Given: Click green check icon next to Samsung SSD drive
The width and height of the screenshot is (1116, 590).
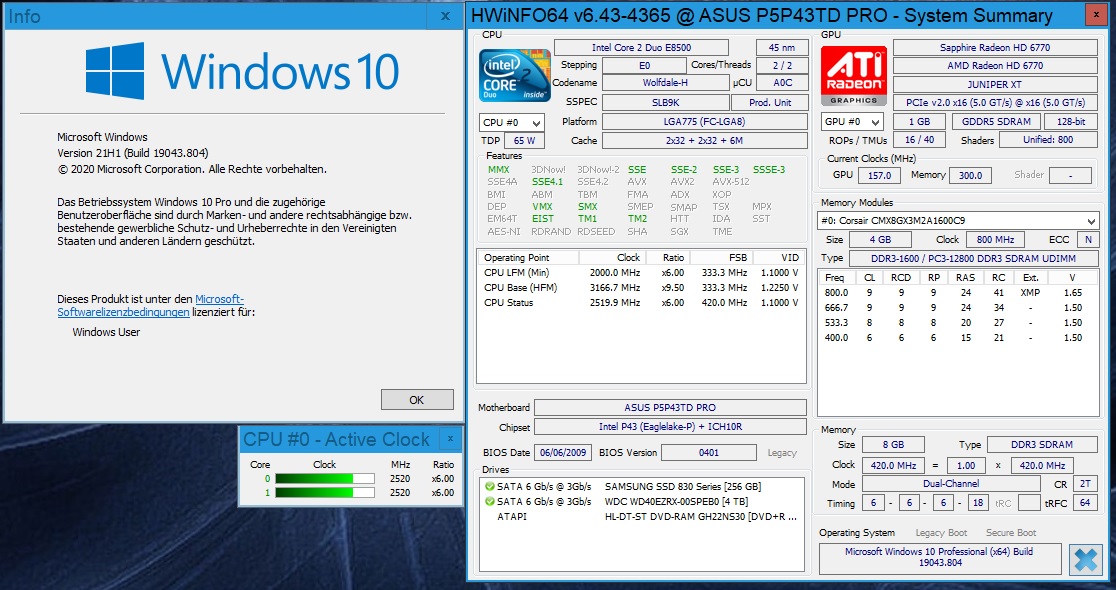Looking at the screenshot, I should pyautogui.click(x=489, y=487).
